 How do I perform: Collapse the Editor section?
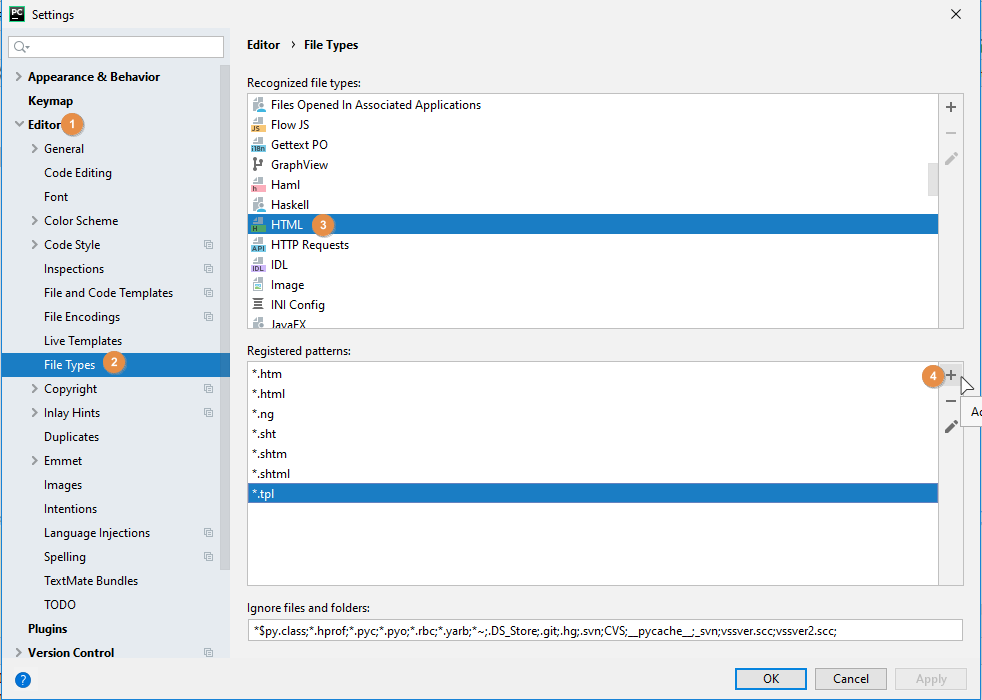click(x=19, y=124)
